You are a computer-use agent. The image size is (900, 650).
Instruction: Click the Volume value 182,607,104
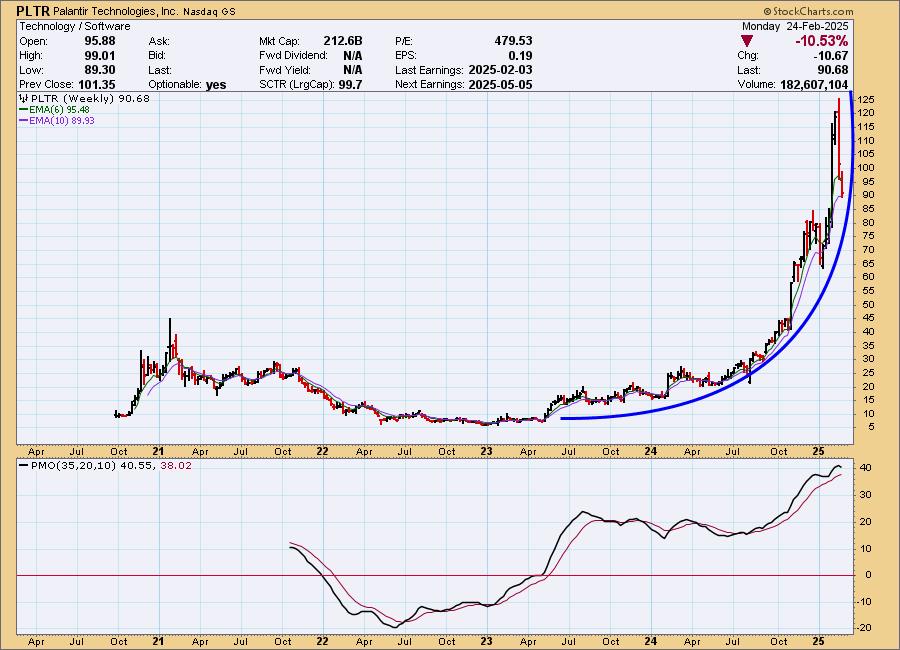click(814, 84)
